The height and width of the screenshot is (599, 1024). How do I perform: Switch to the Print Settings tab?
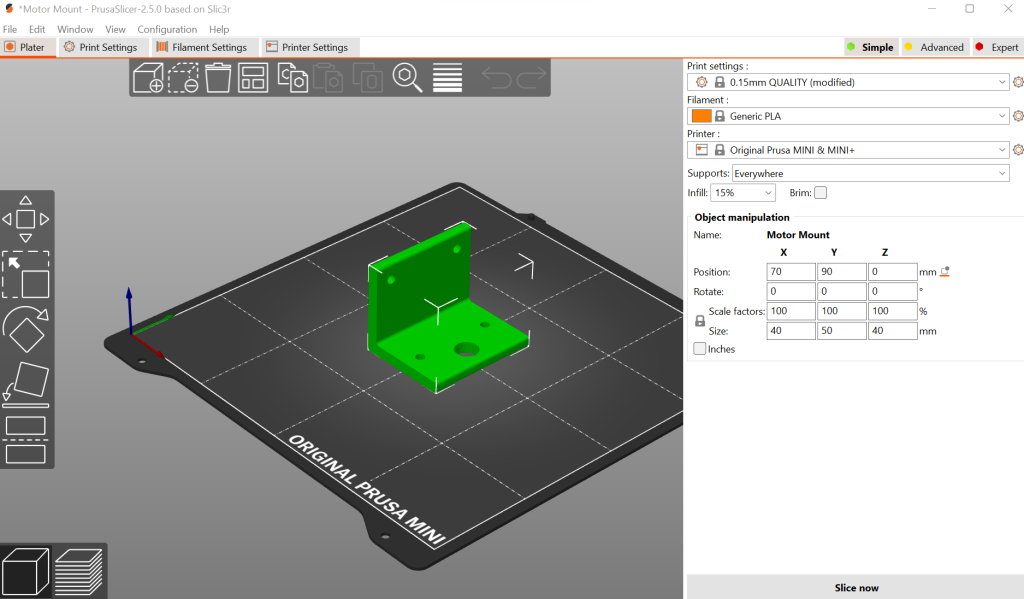click(x=101, y=47)
